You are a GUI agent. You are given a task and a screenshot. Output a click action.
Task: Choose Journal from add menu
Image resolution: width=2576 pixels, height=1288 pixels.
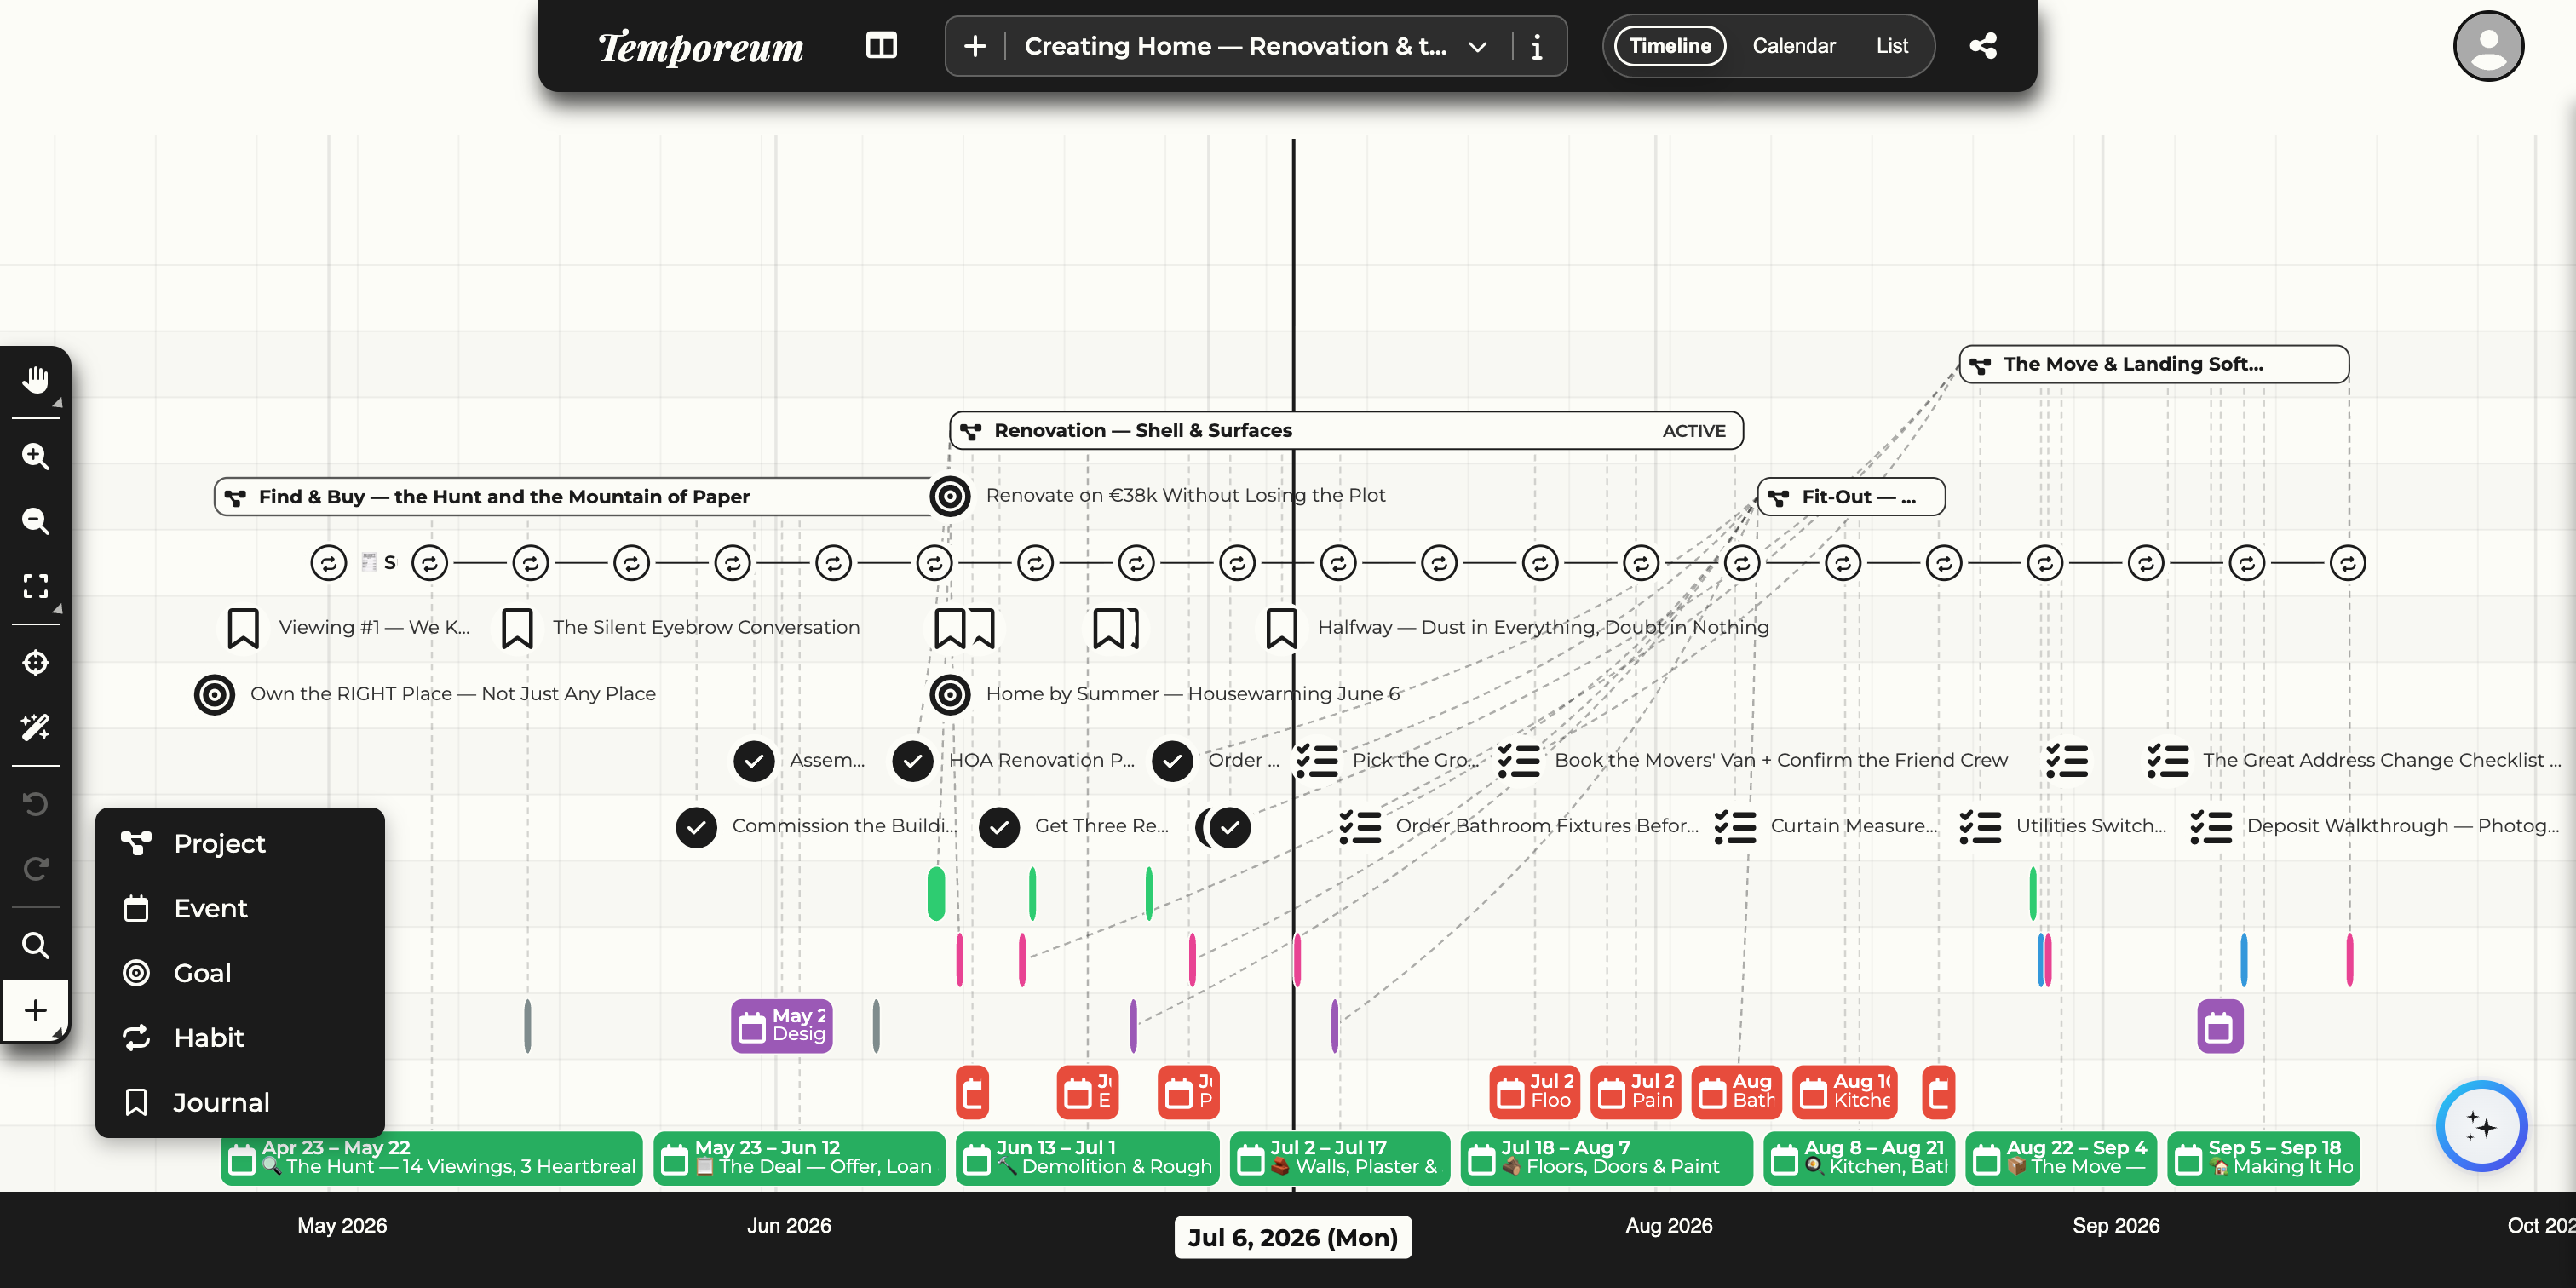(240, 1103)
